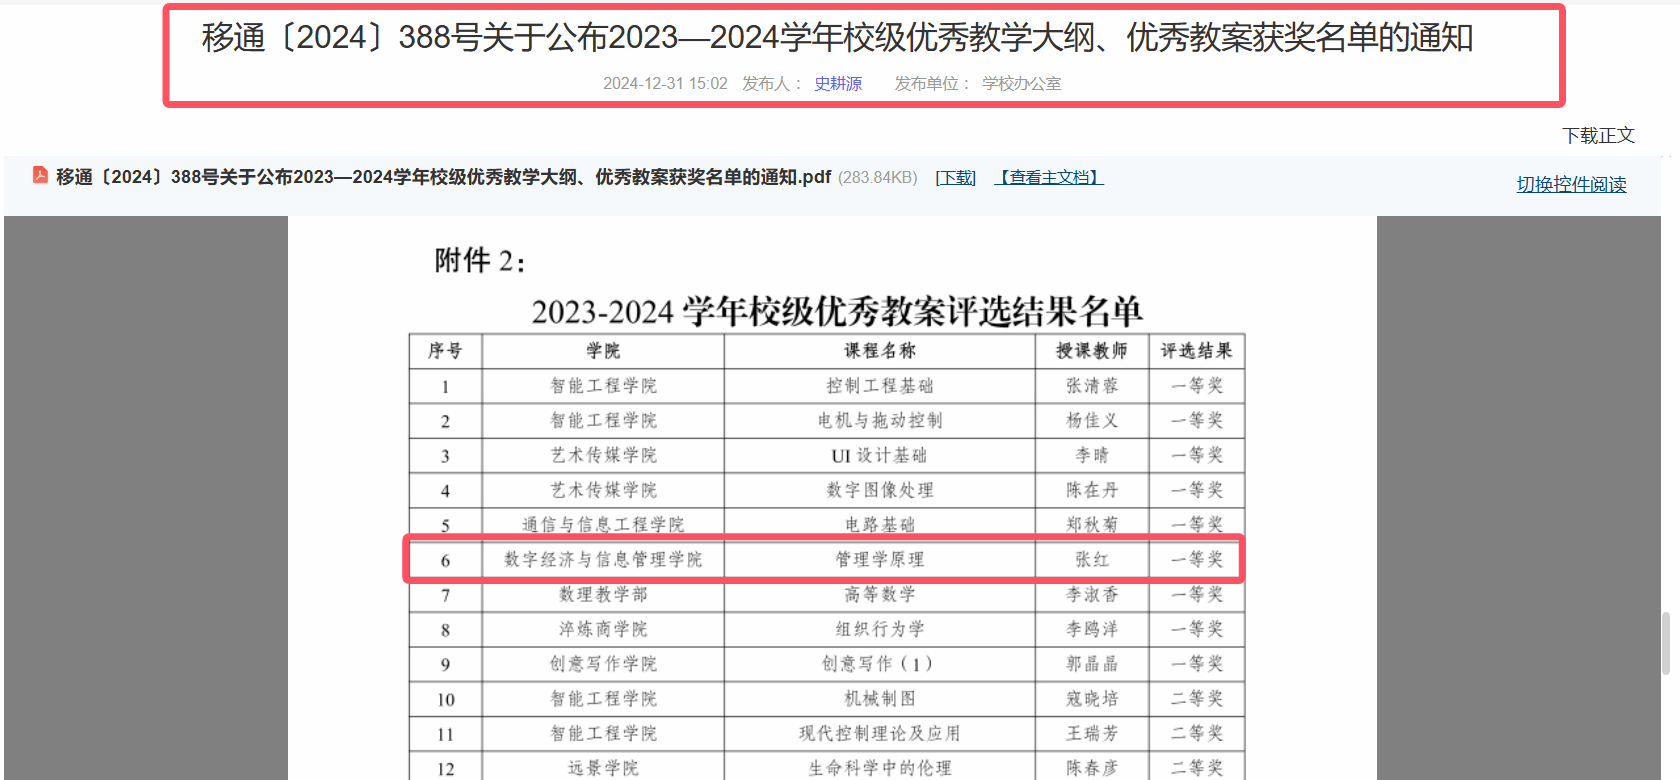The height and width of the screenshot is (780, 1680).
Task: Click teacher cell 李鸥洋
Action: click(1092, 630)
